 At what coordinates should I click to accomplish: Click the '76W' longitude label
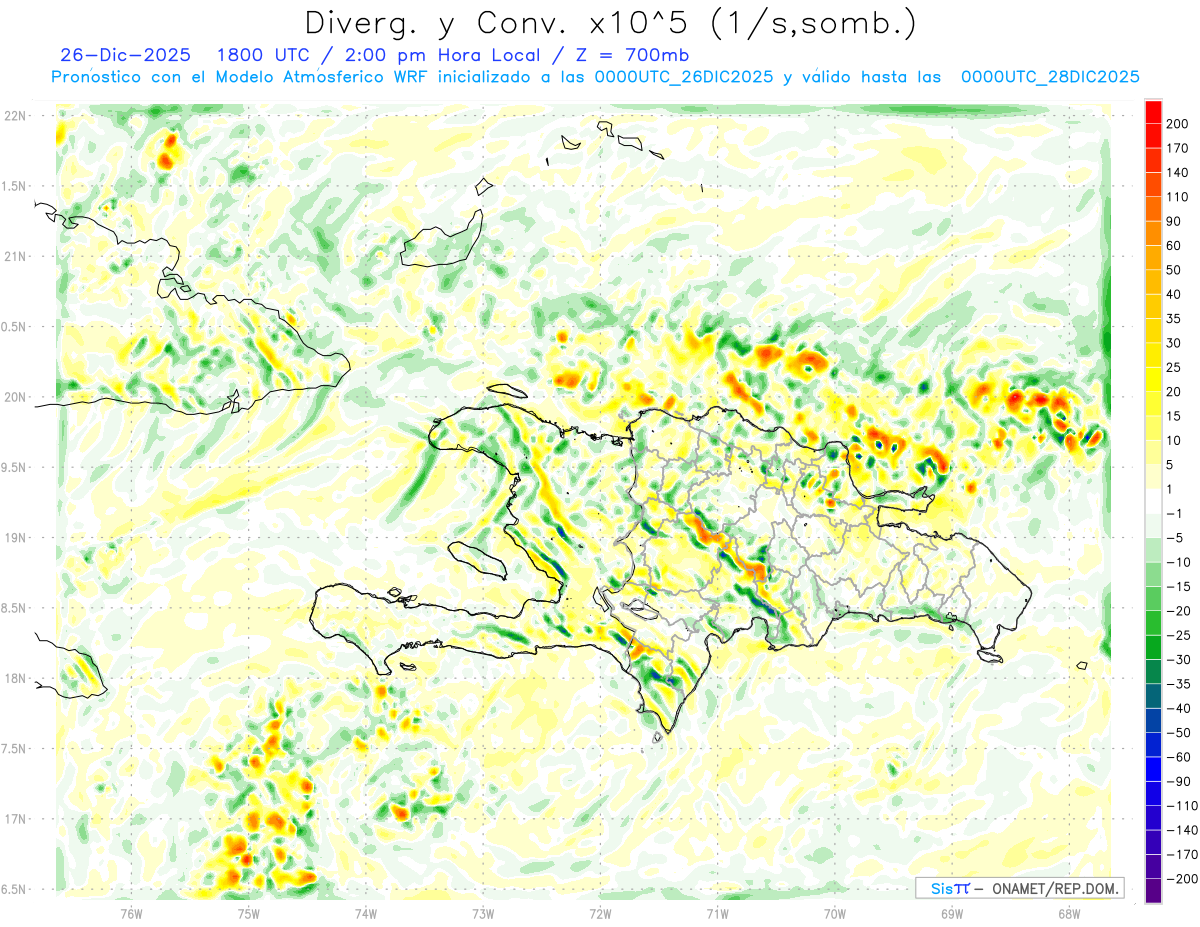click(x=131, y=912)
